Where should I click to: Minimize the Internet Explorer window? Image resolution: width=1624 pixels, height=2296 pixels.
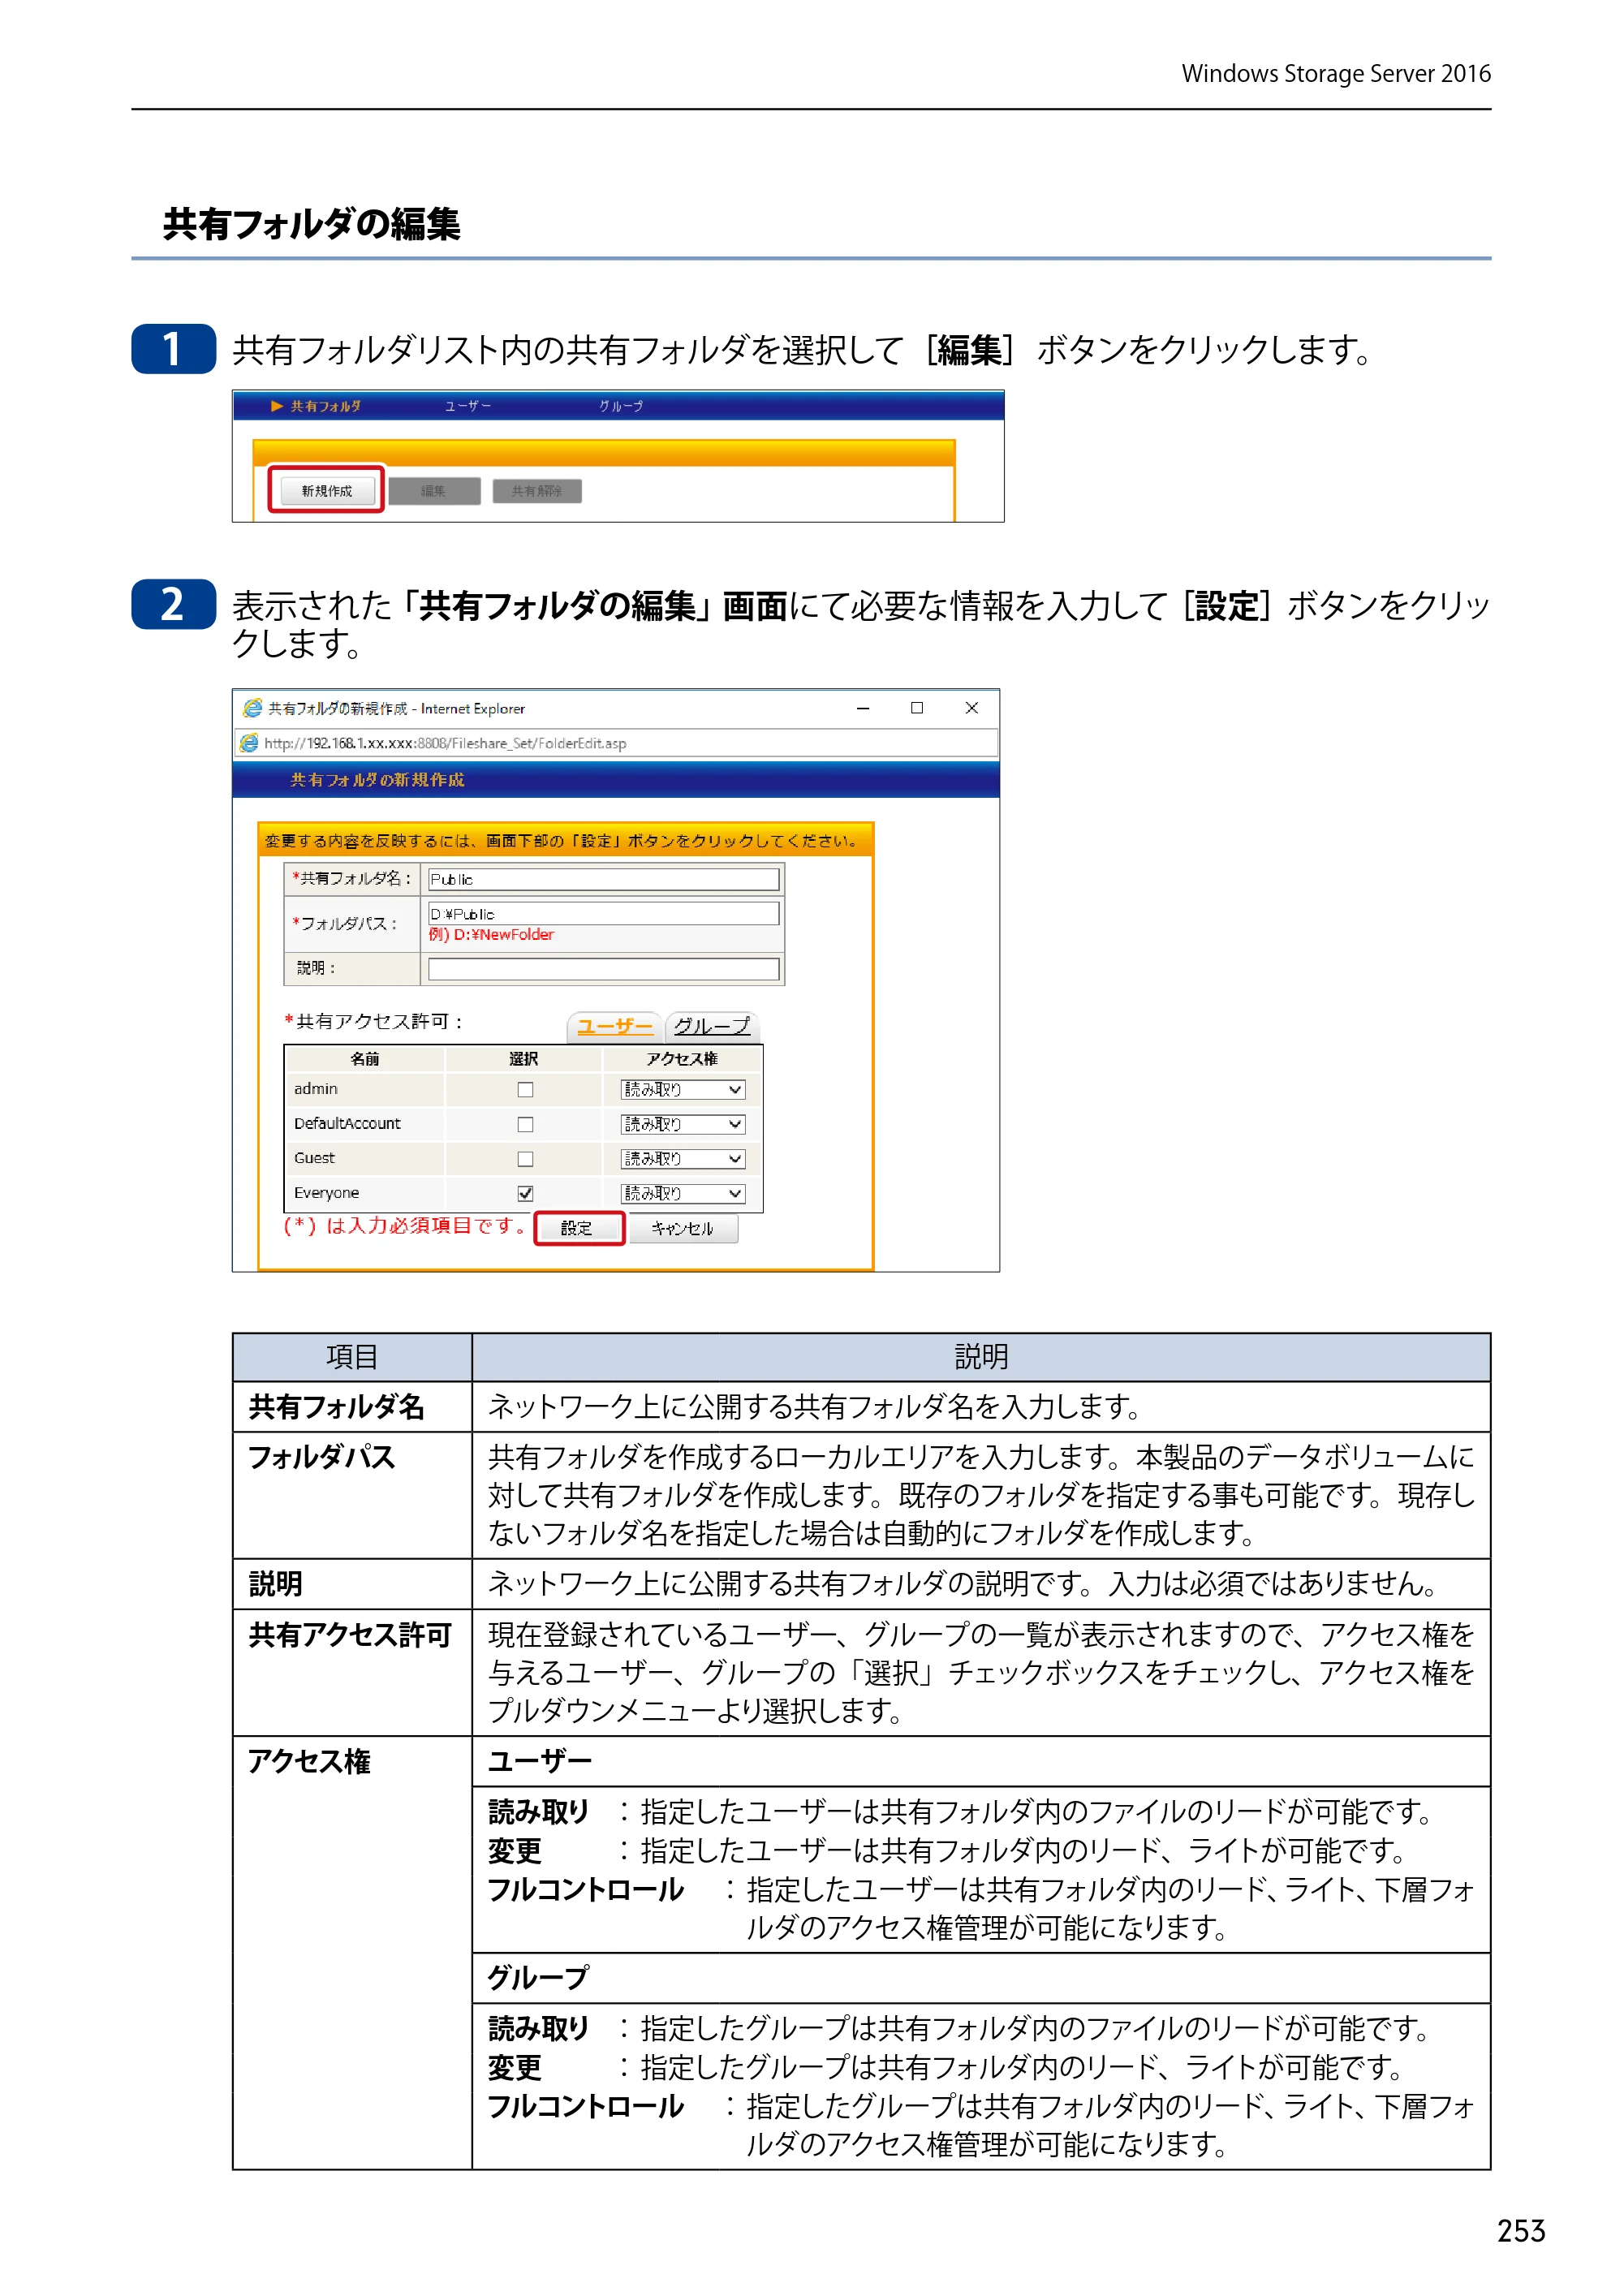coord(863,708)
